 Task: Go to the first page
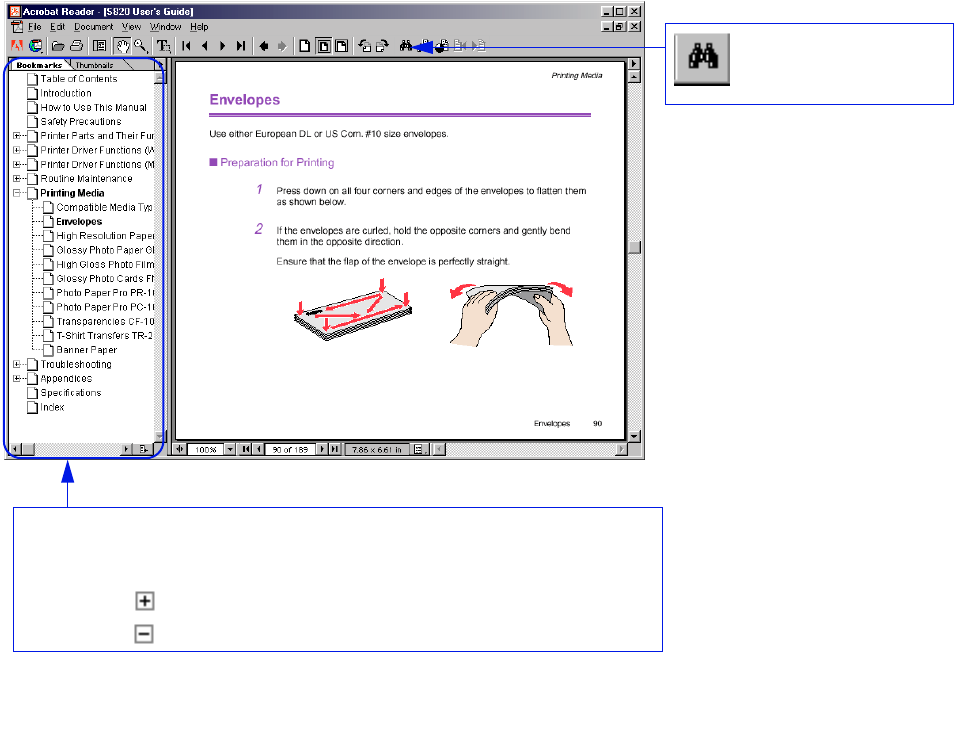187,46
